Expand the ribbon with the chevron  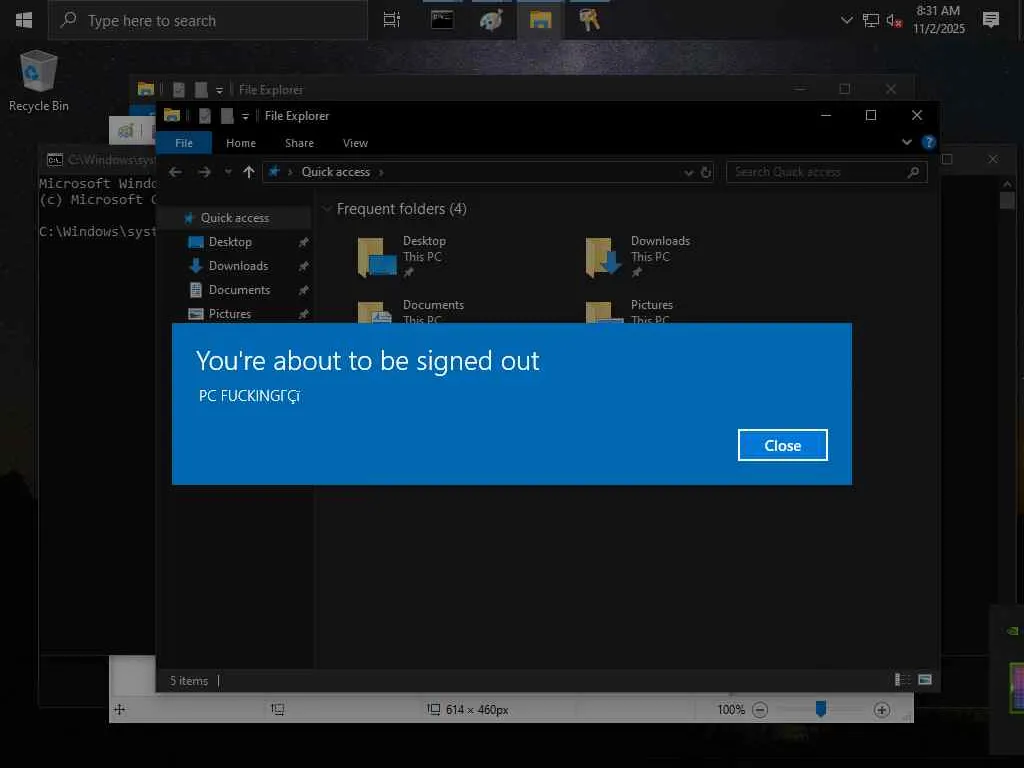click(x=906, y=142)
